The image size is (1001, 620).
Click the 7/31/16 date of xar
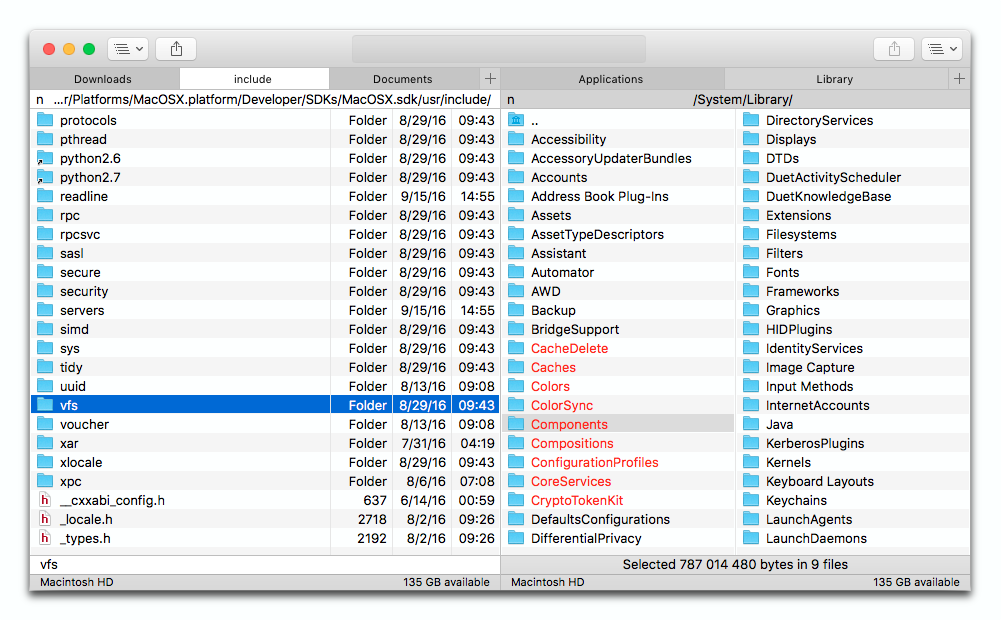tap(423, 443)
